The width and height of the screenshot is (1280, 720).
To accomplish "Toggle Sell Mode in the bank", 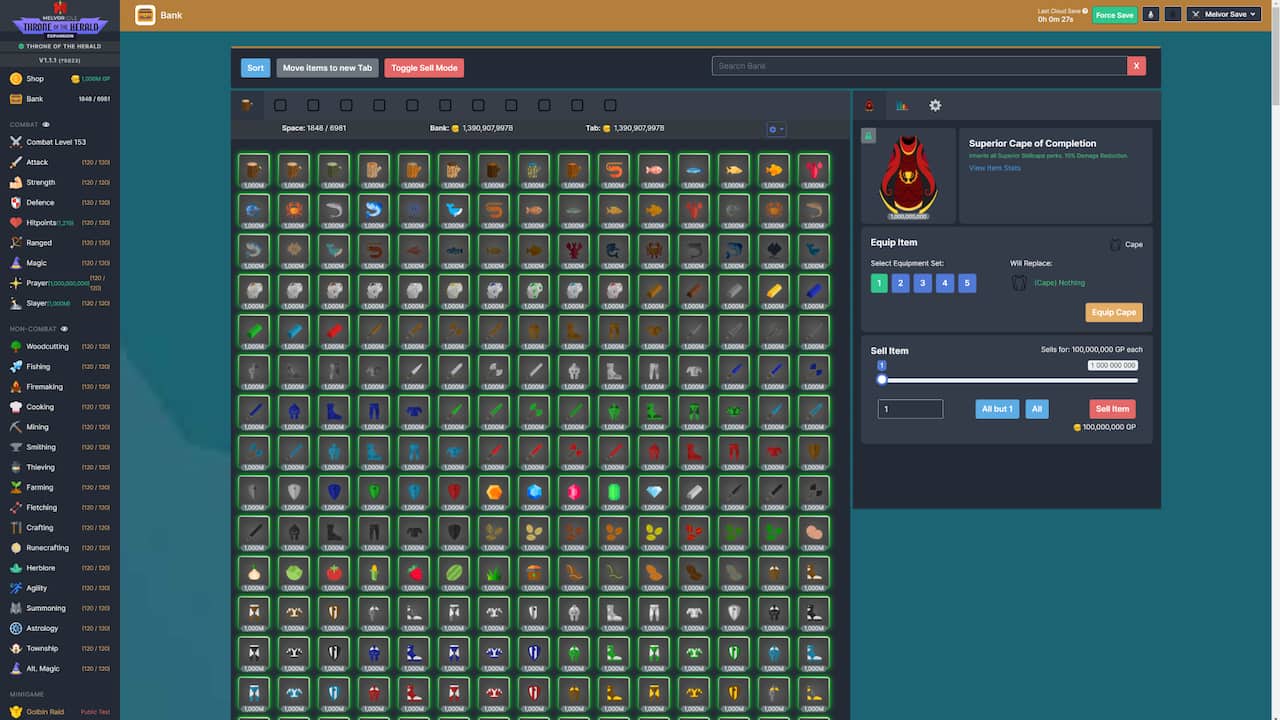I will (x=424, y=68).
